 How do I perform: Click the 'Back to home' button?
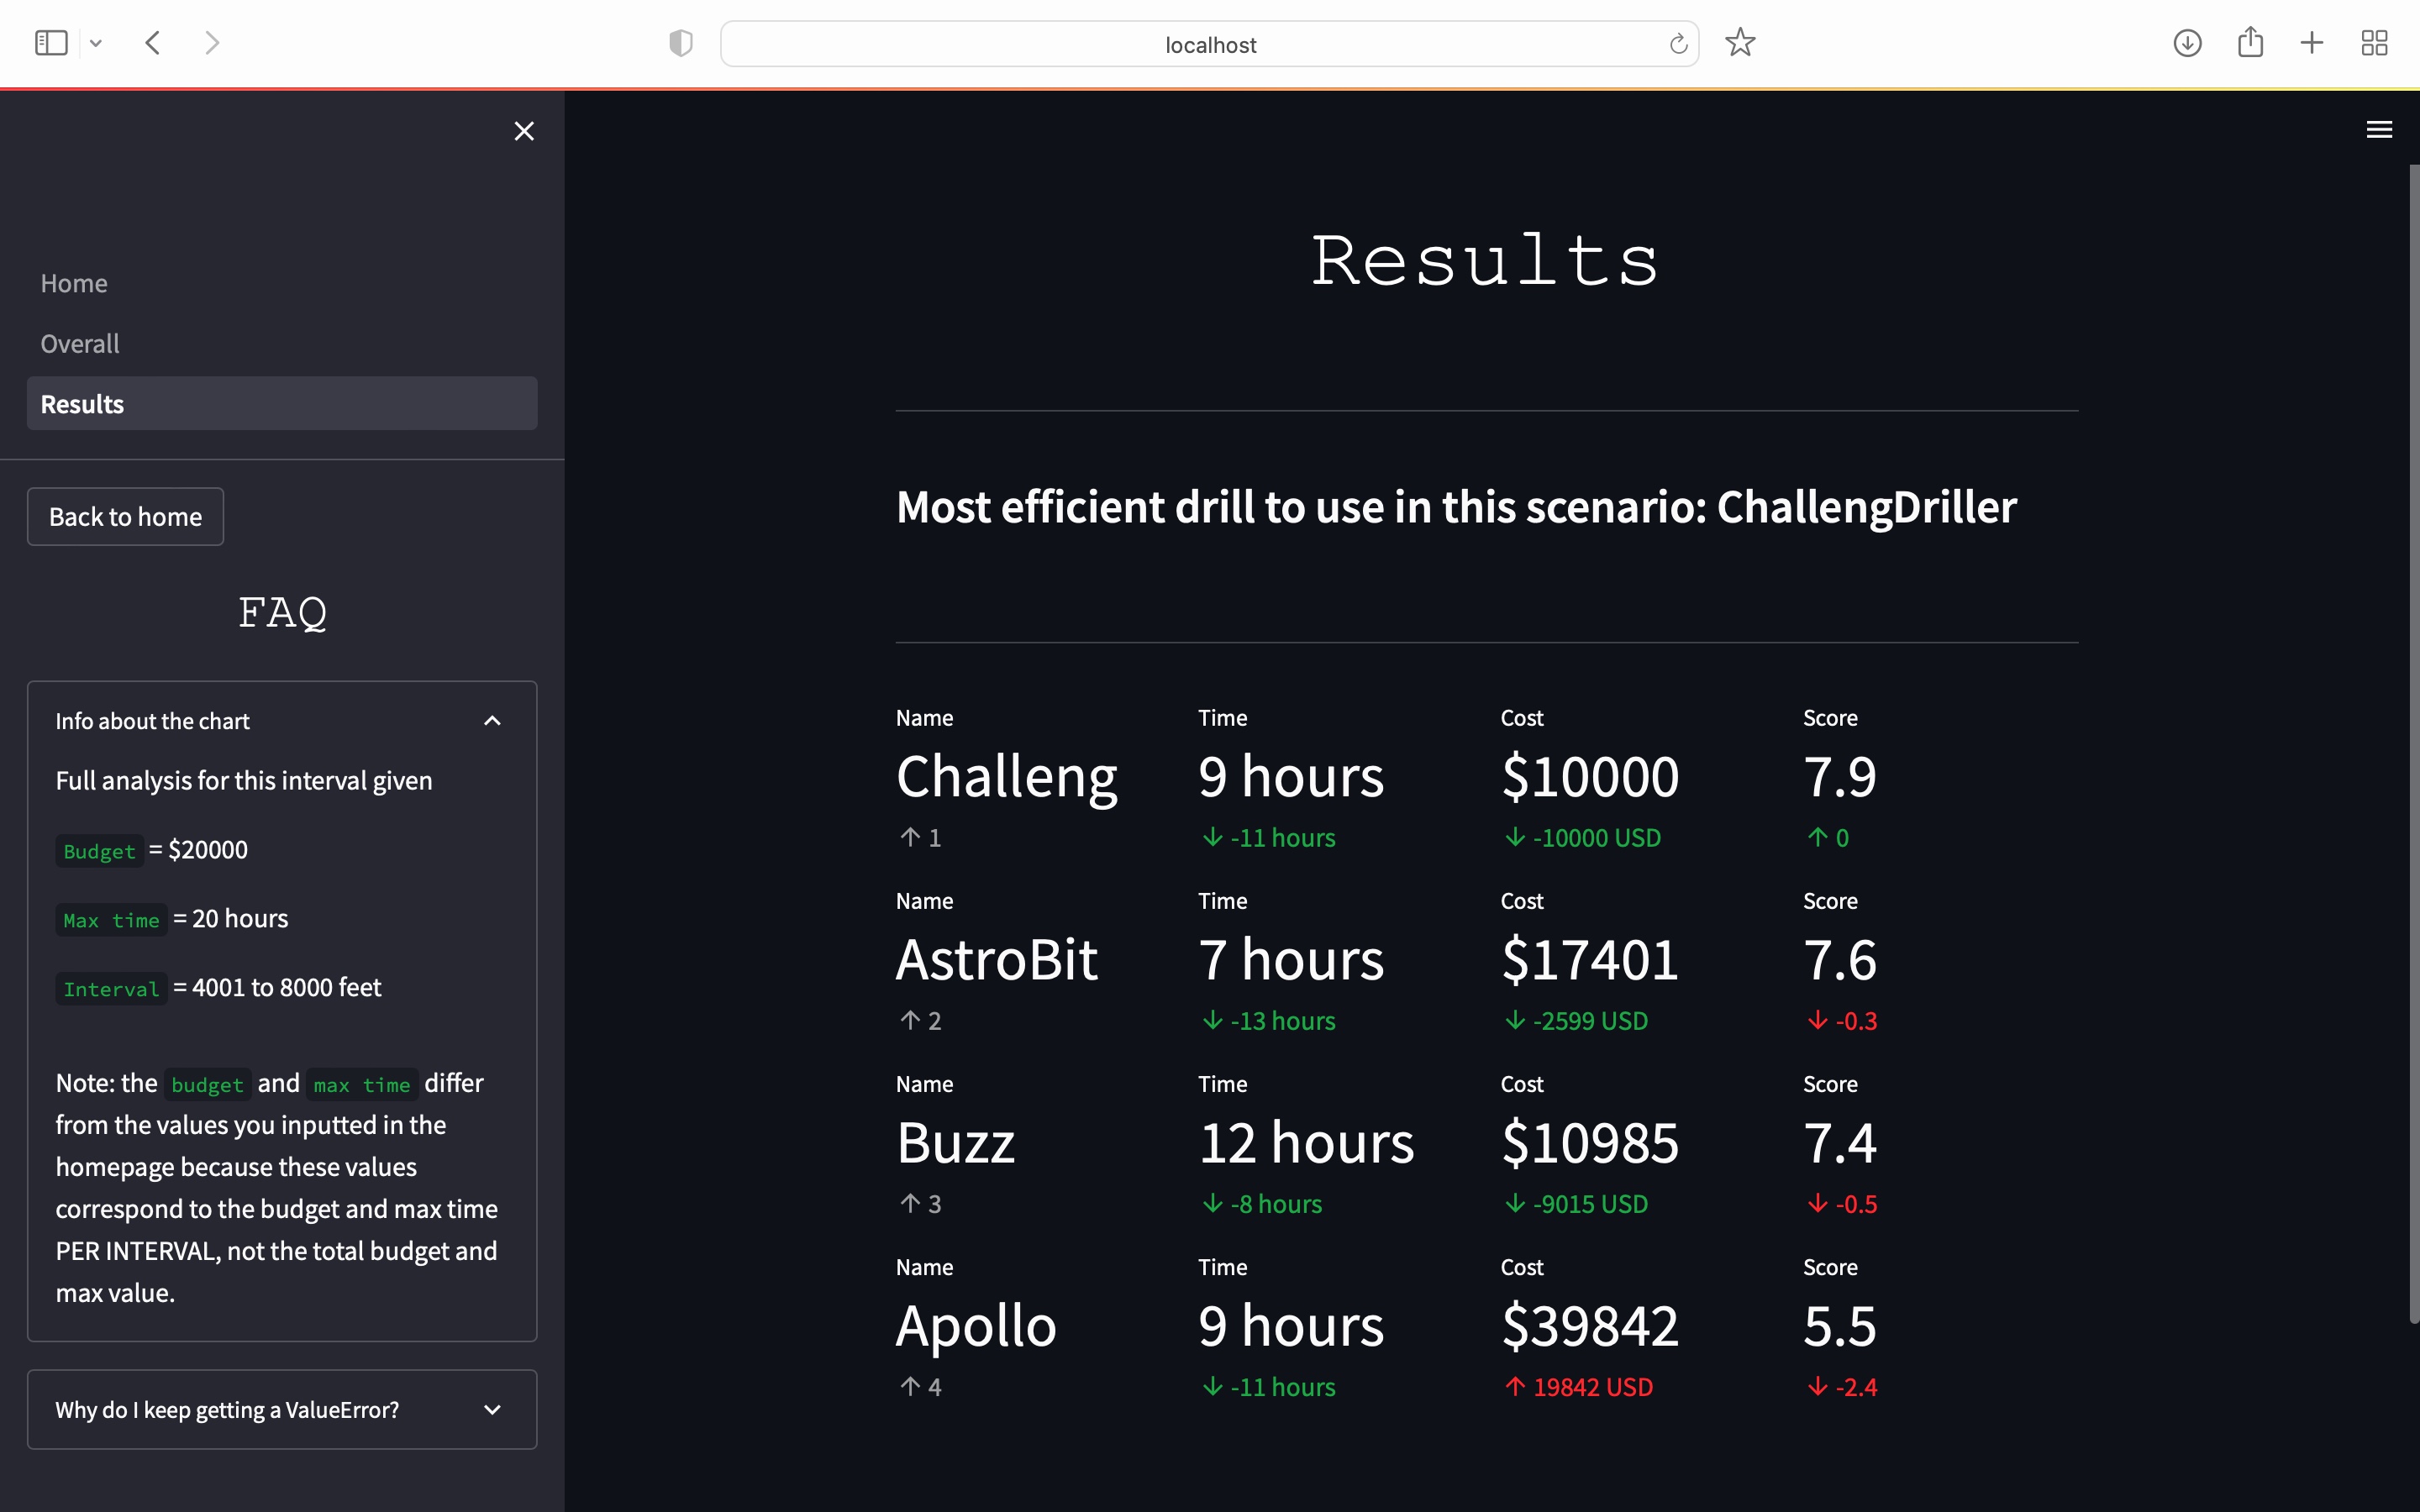click(125, 517)
